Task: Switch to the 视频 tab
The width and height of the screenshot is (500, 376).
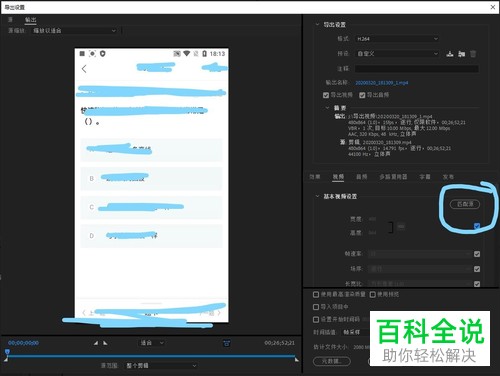Action: click(x=338, y=177)
